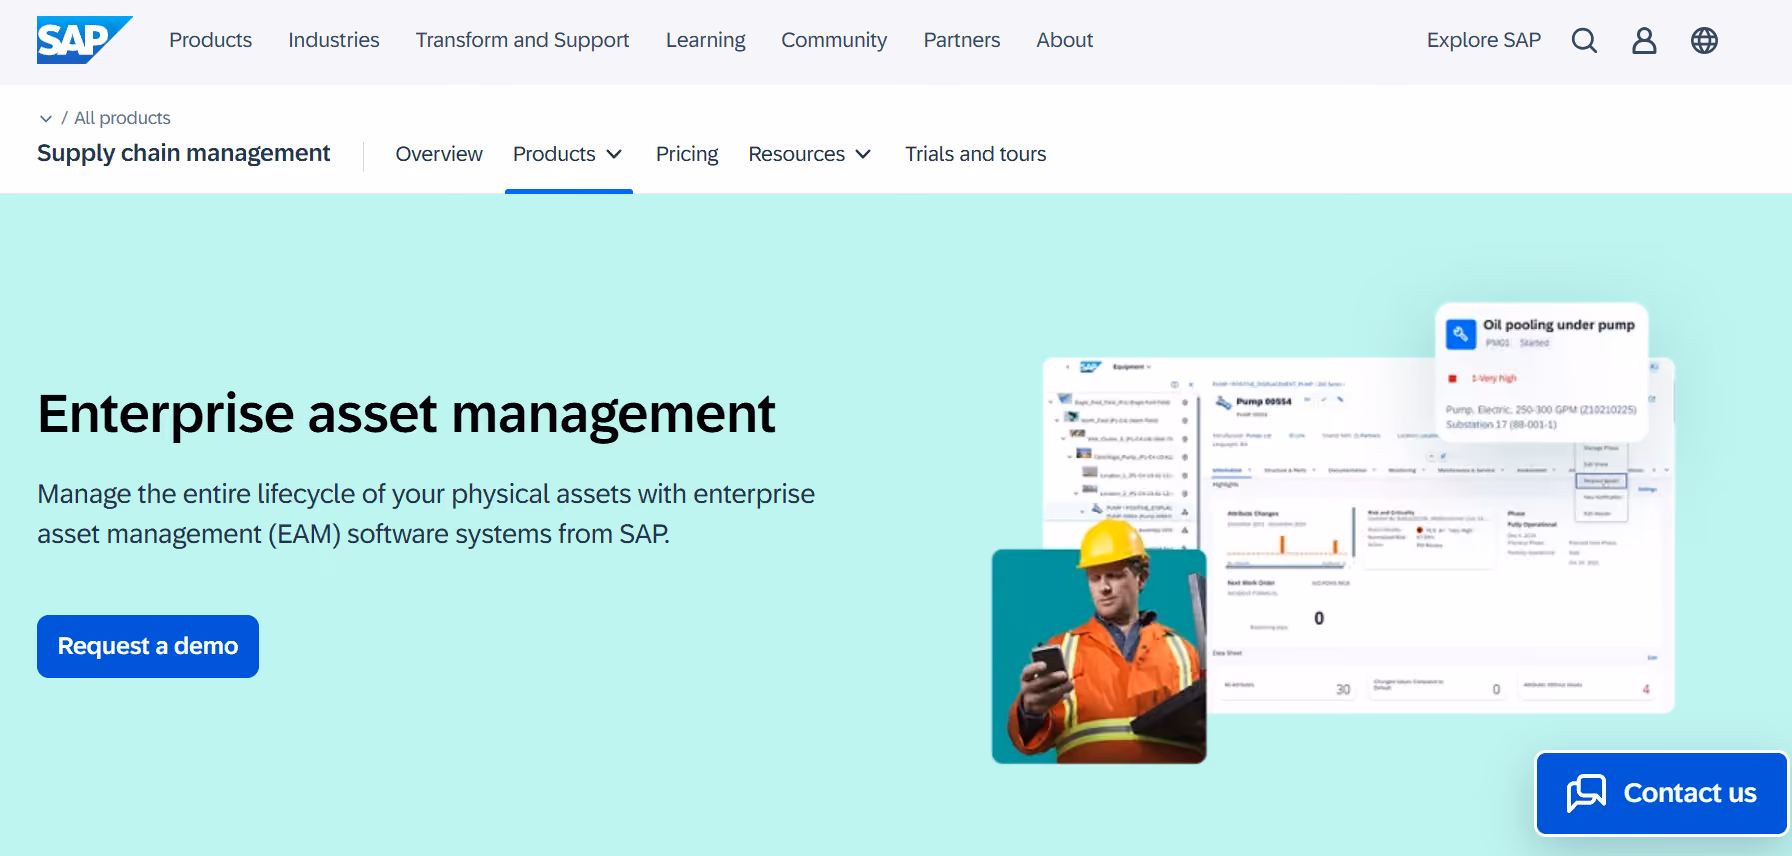
Task: Open the About menu
Action: click(x=1064, y=40)
